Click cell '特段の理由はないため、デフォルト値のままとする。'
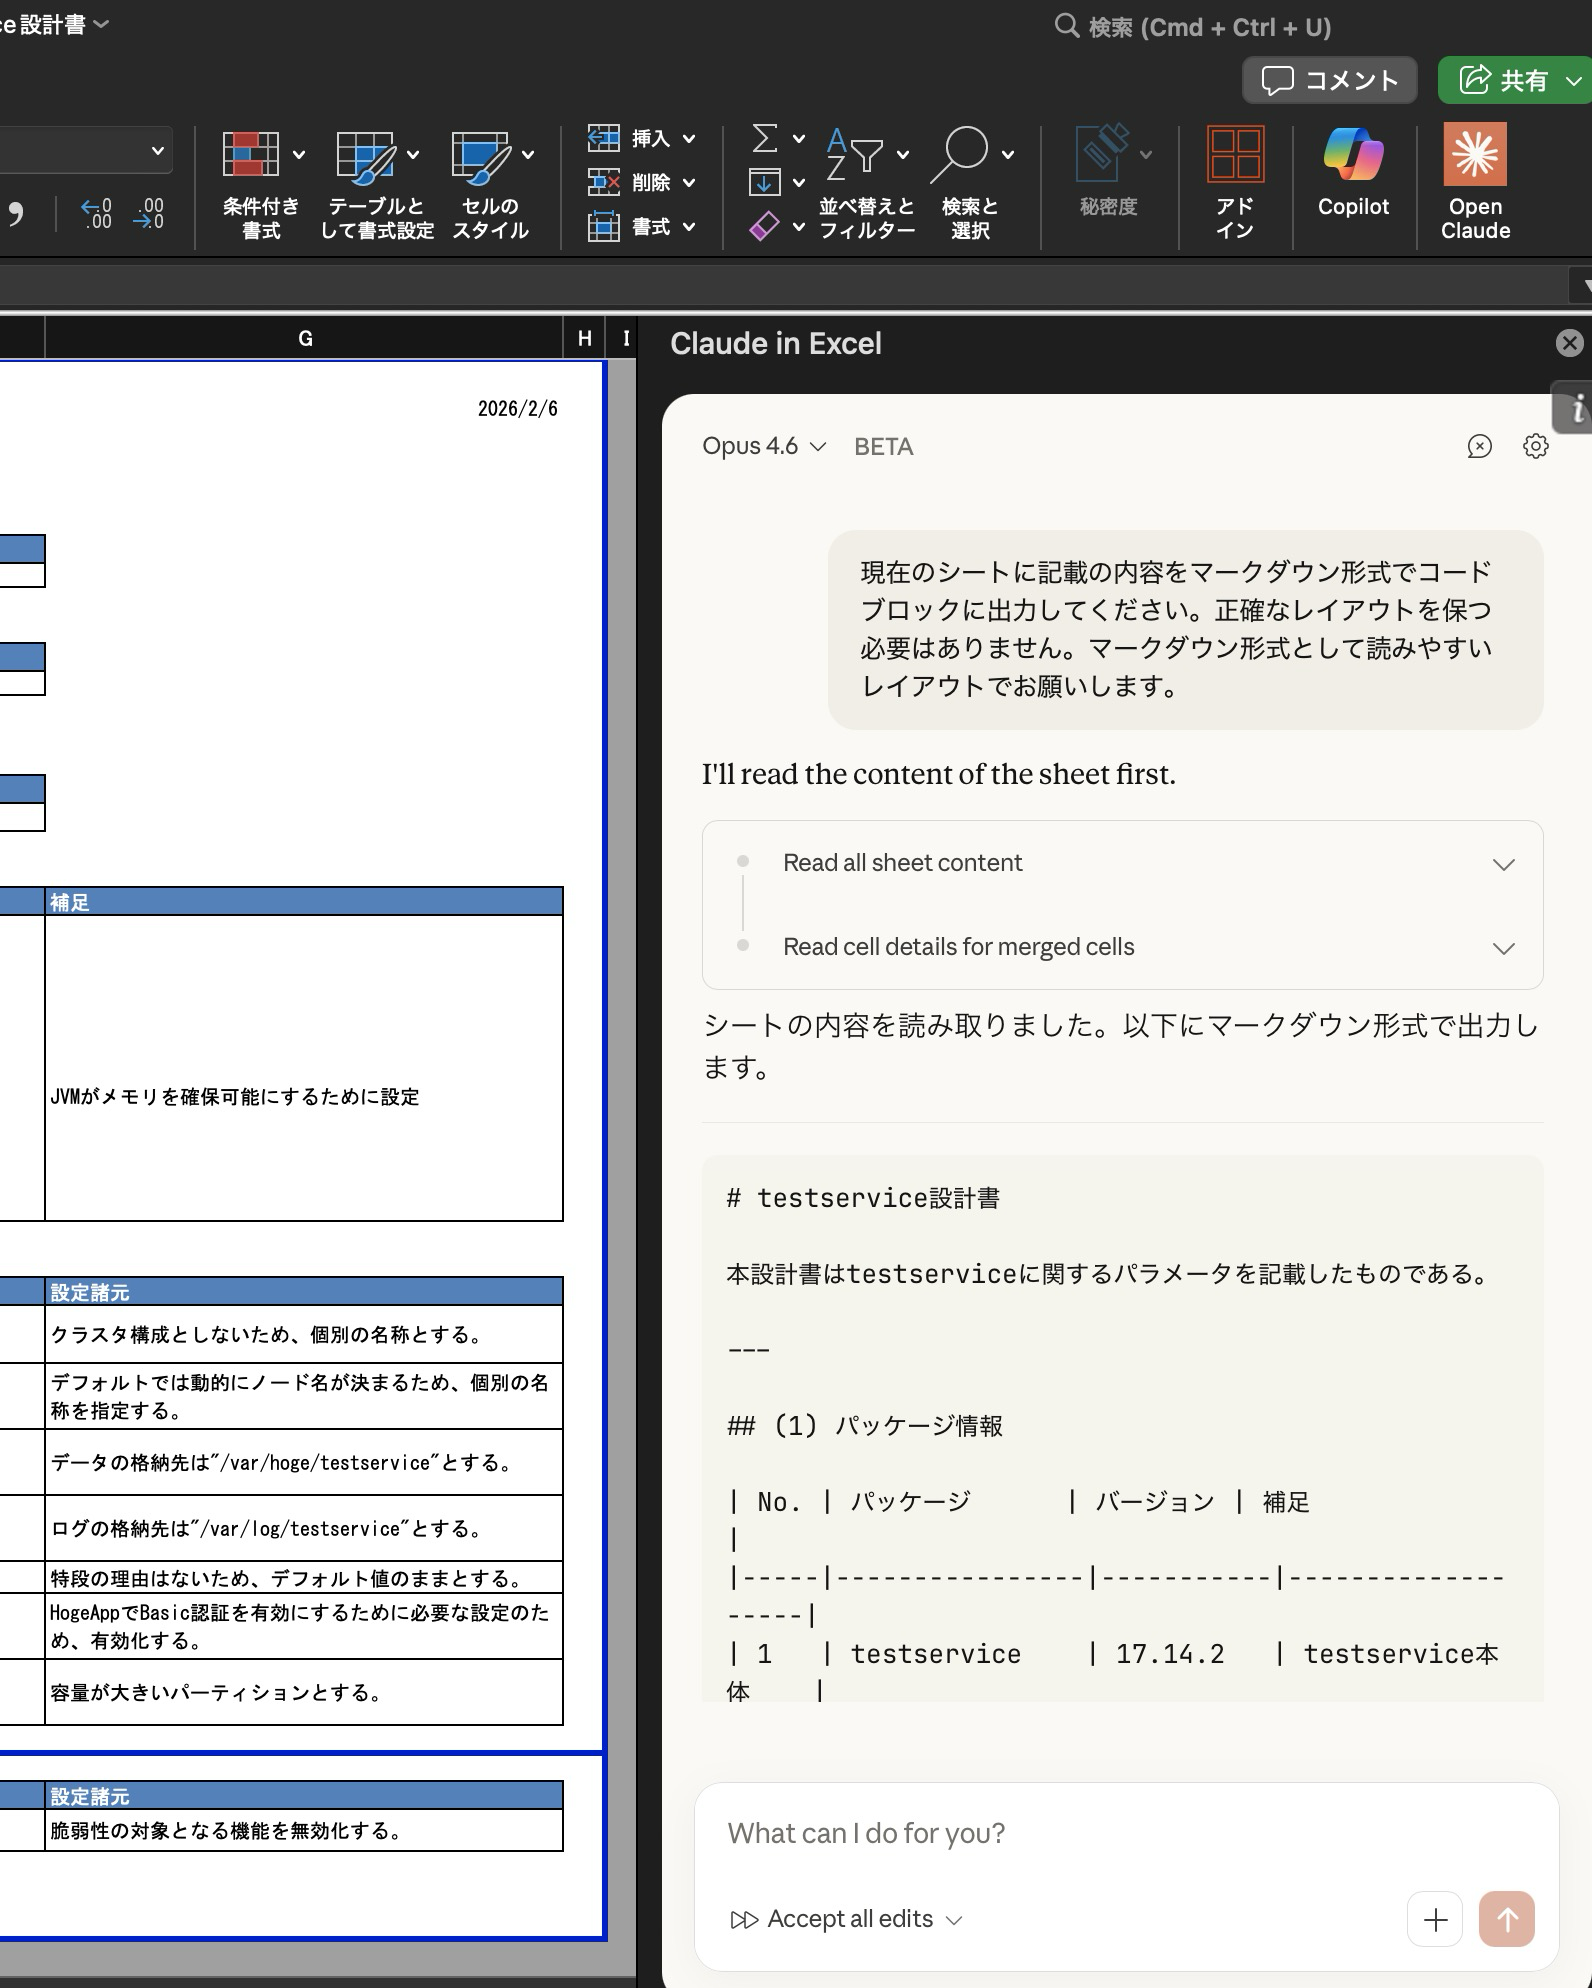 [304, 1577]
